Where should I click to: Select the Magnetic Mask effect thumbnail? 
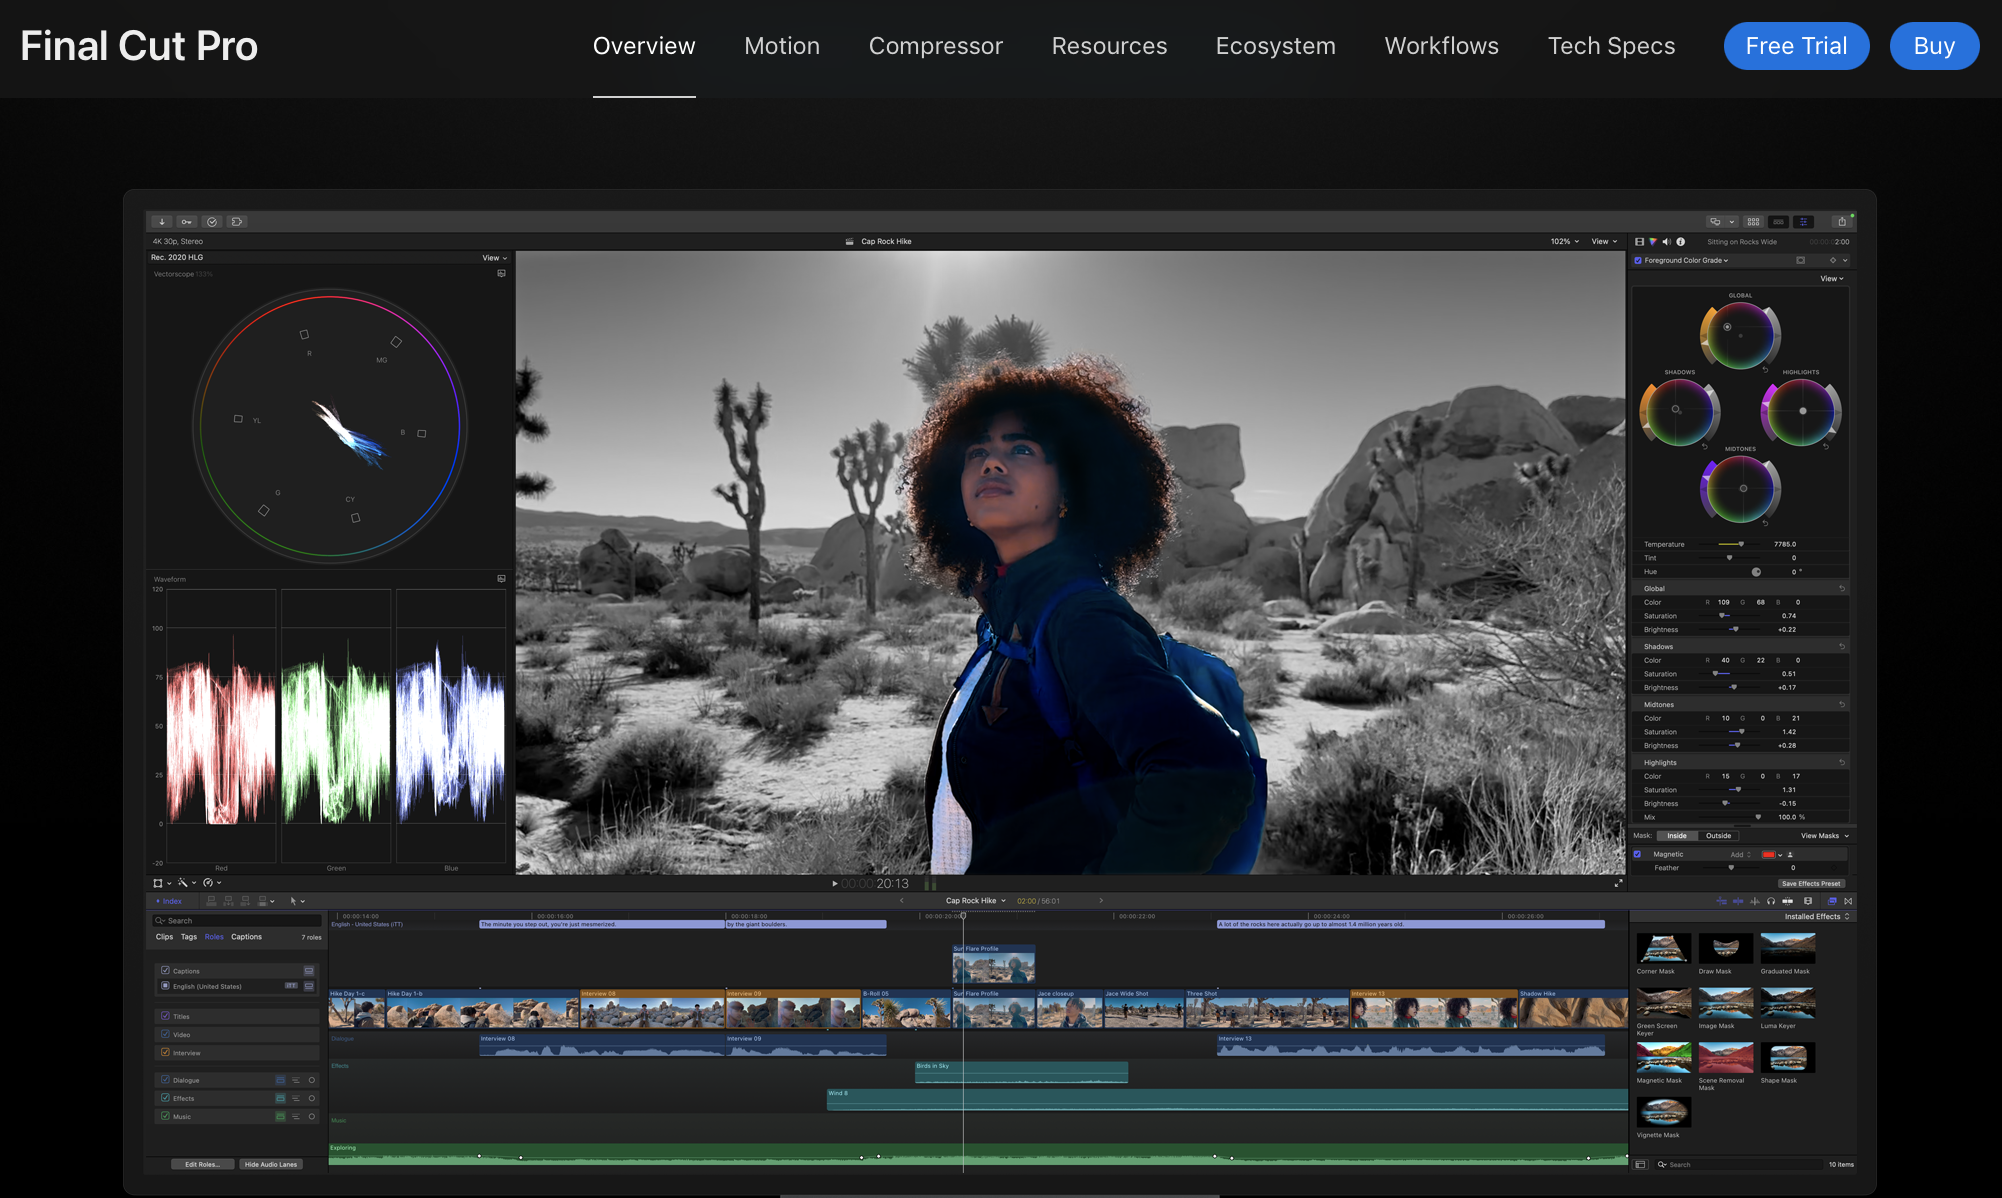click(x=1663, y=1057)
